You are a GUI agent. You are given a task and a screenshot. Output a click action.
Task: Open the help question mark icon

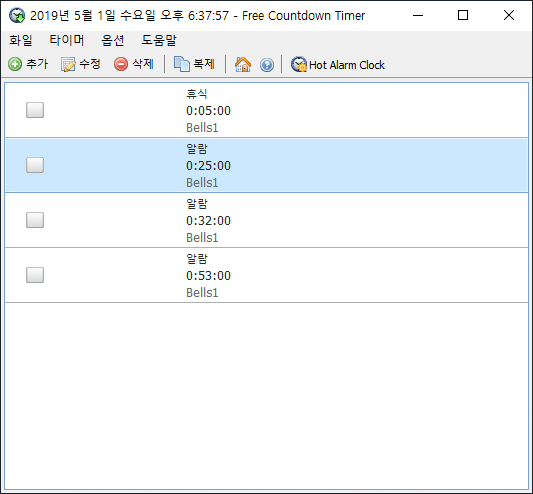point(267,65)
